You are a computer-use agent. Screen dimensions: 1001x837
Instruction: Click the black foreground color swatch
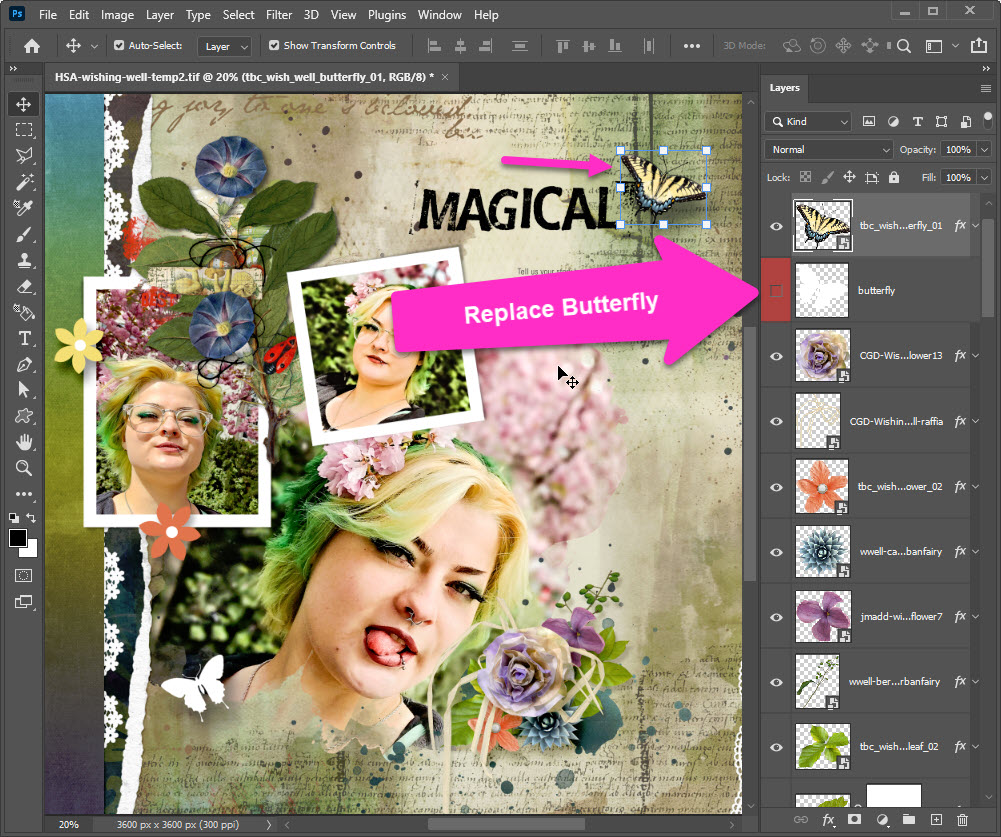click(x=18, y=538)
